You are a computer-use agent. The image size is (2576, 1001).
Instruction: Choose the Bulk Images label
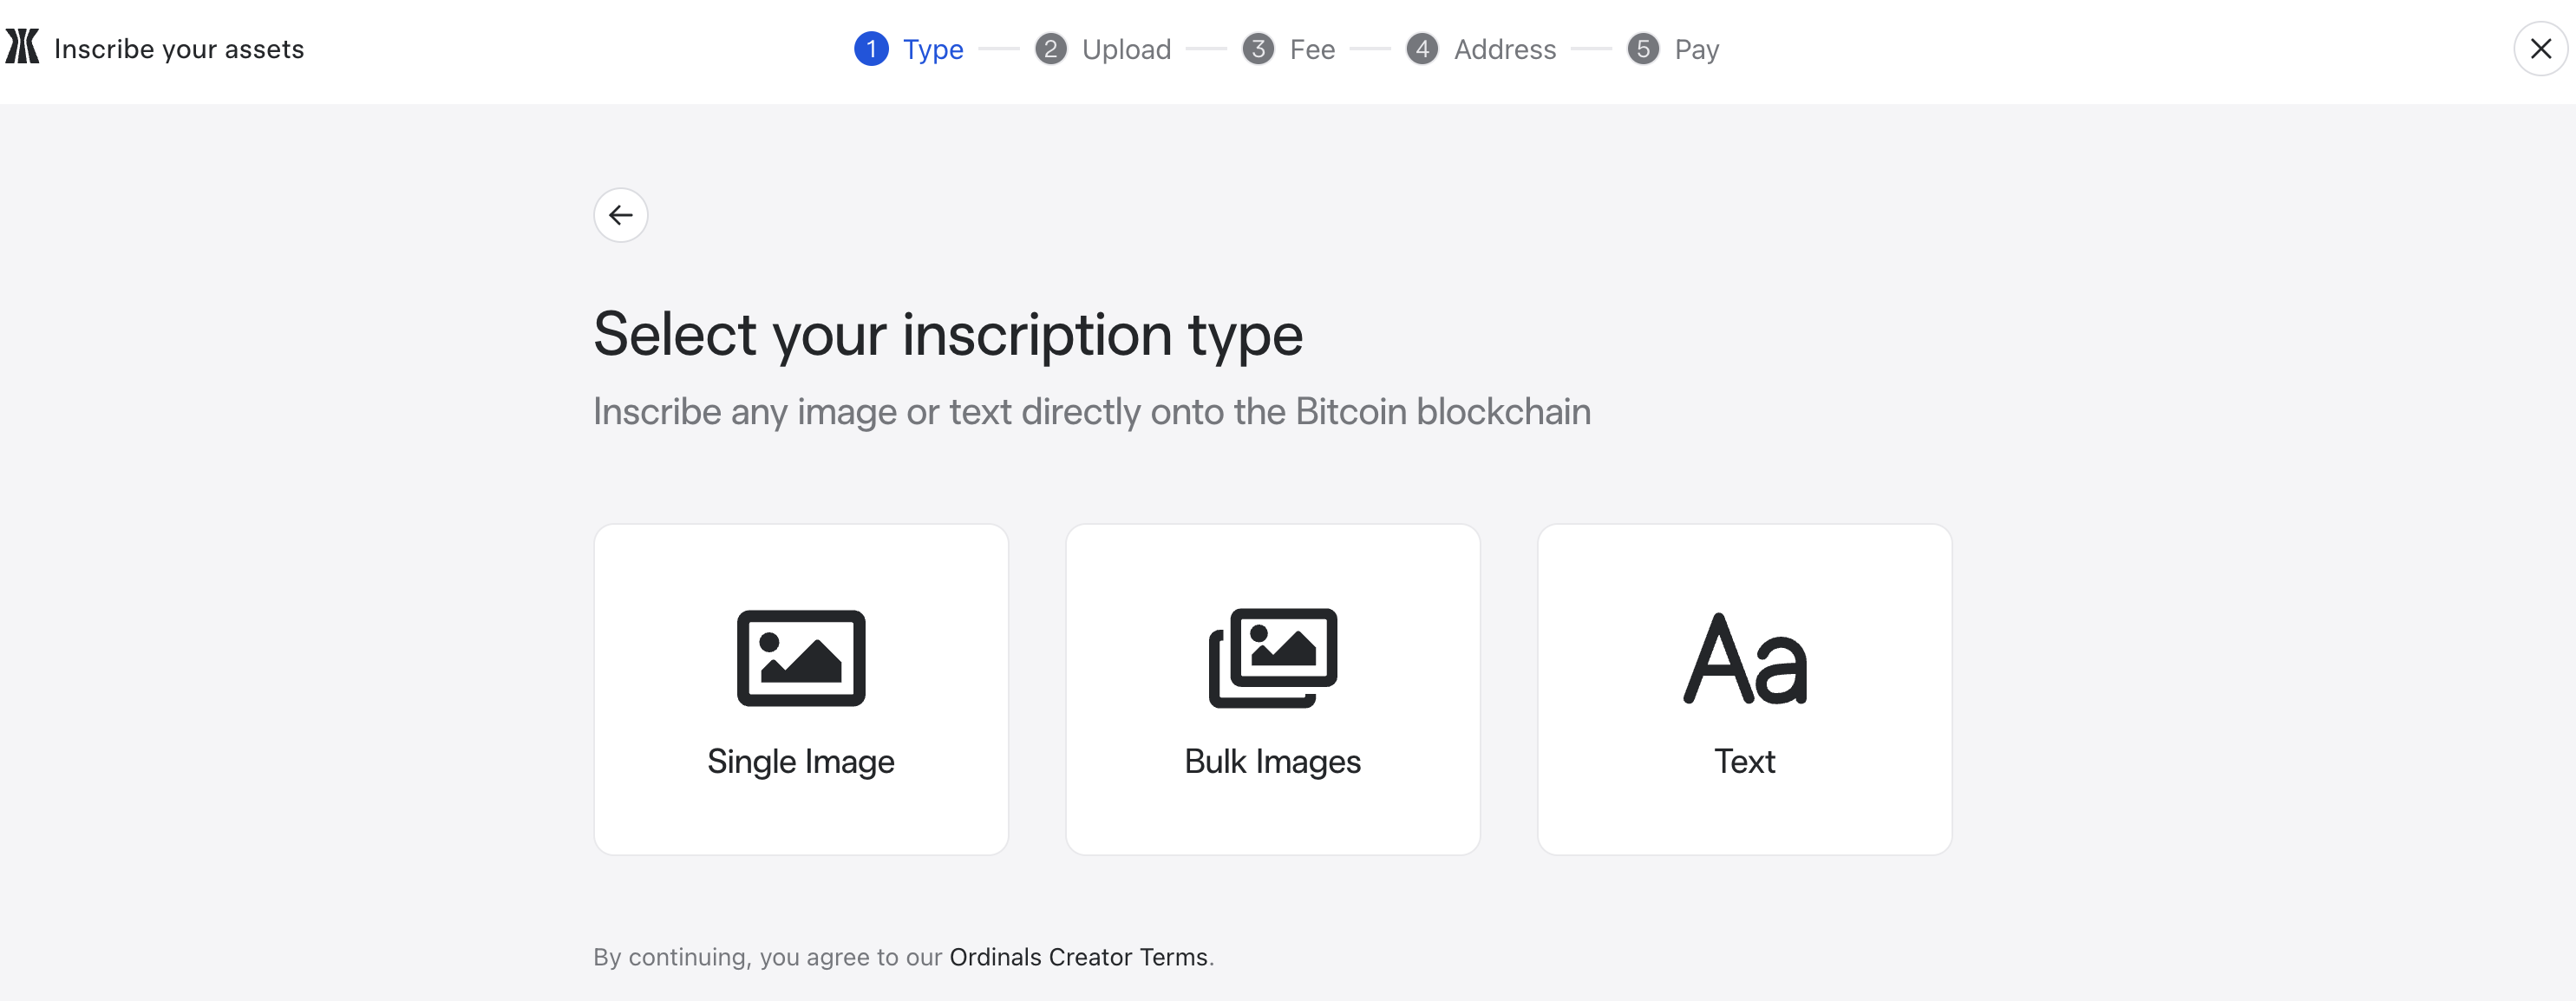pyautogui.click(x=1273, y=762)
